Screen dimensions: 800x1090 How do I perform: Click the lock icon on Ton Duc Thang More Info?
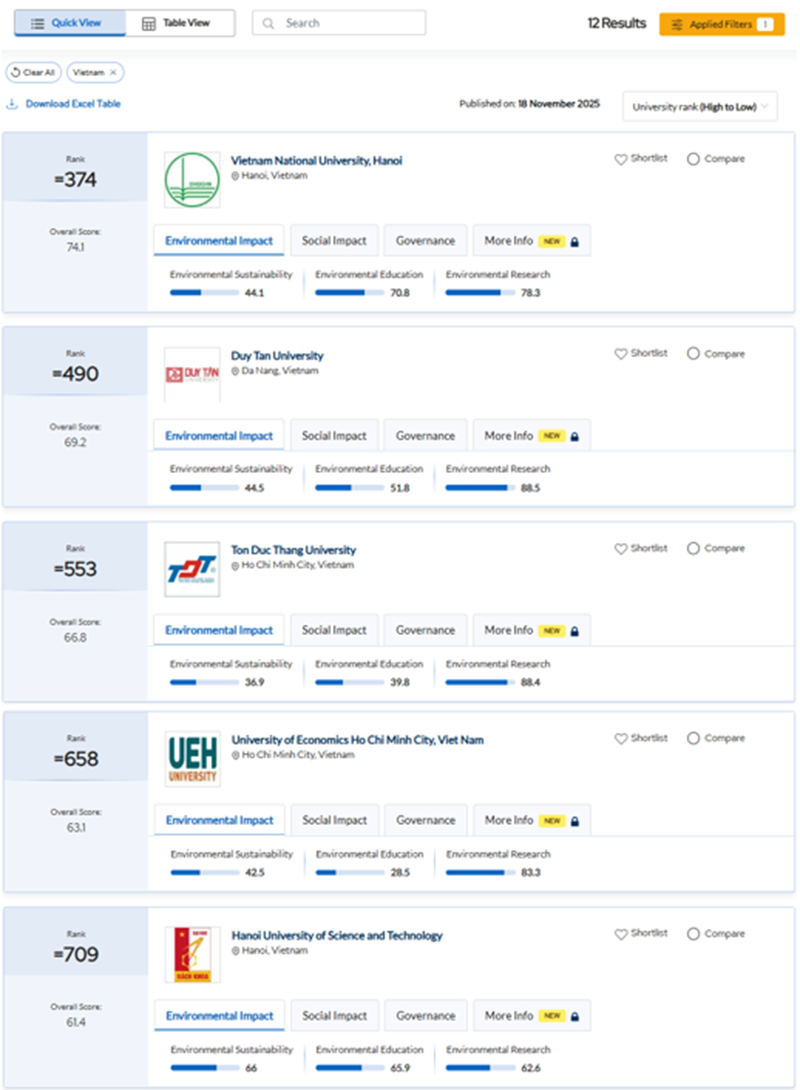pyautogui.click(x=575, y=631)
